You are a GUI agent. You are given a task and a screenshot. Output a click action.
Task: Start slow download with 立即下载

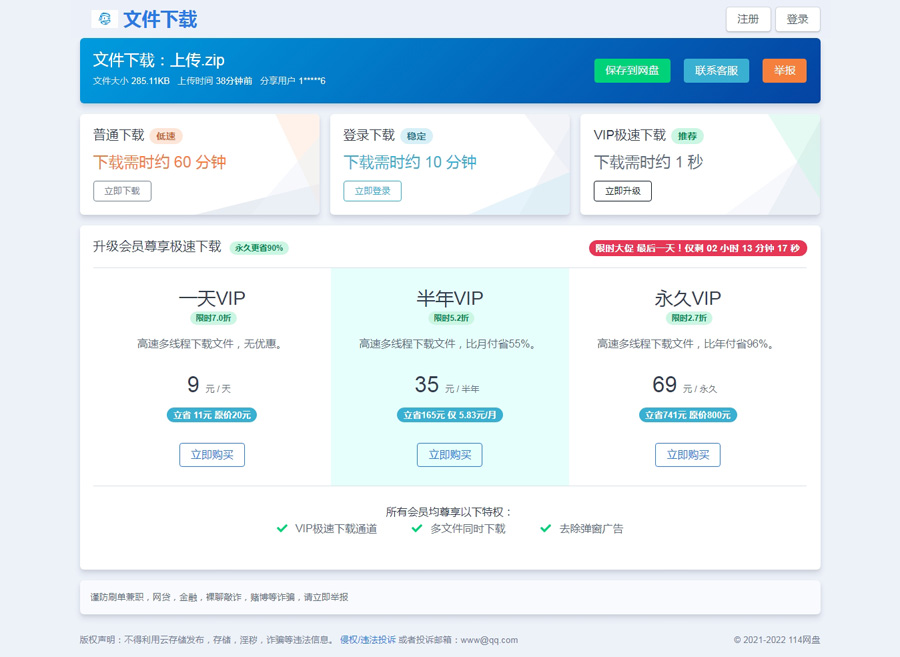122,191
